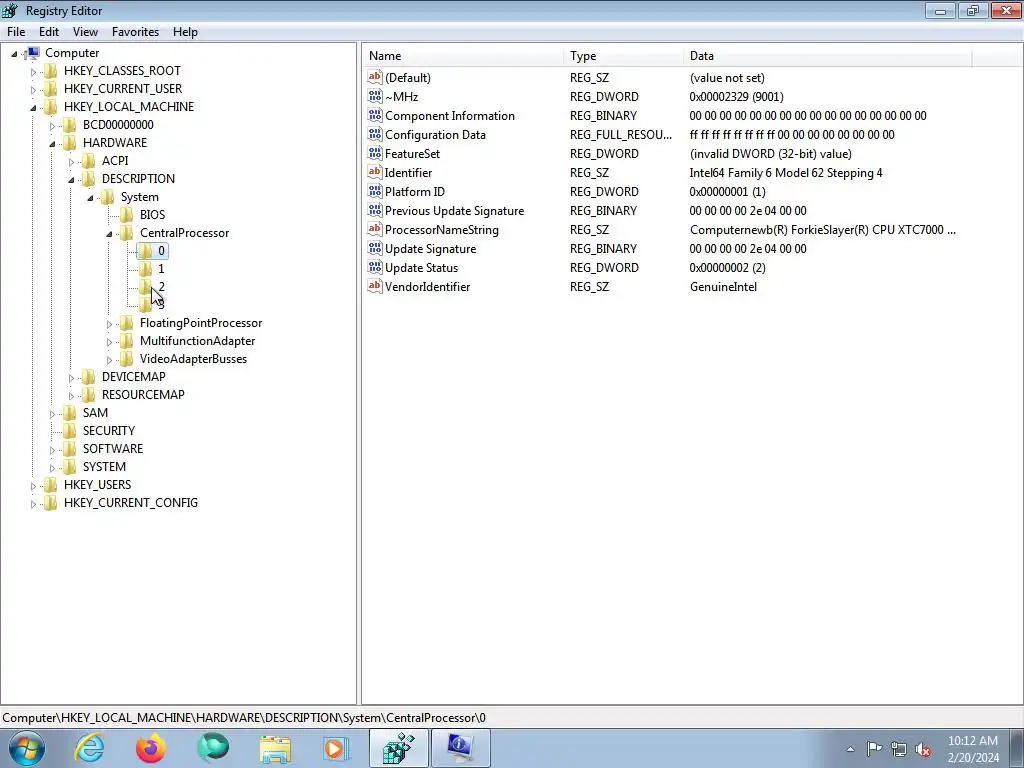
Task: Select the HKEY_USERS folder icon
Action: tap(50, 485)
